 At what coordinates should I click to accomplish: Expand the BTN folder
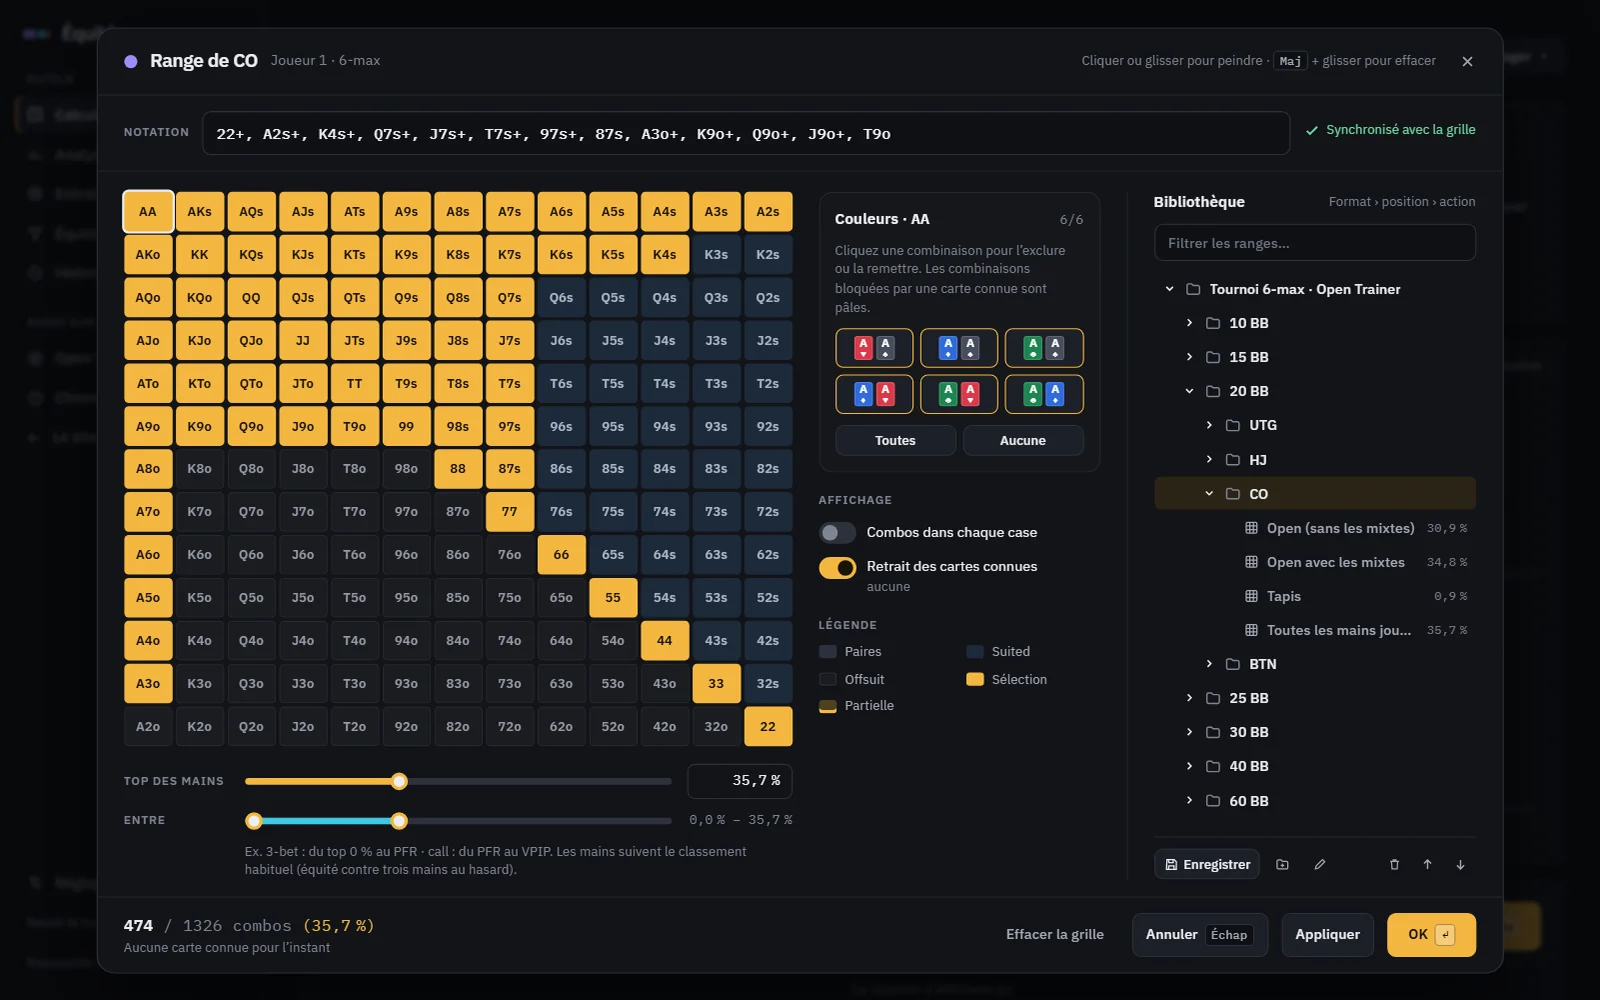(1209, 664)
